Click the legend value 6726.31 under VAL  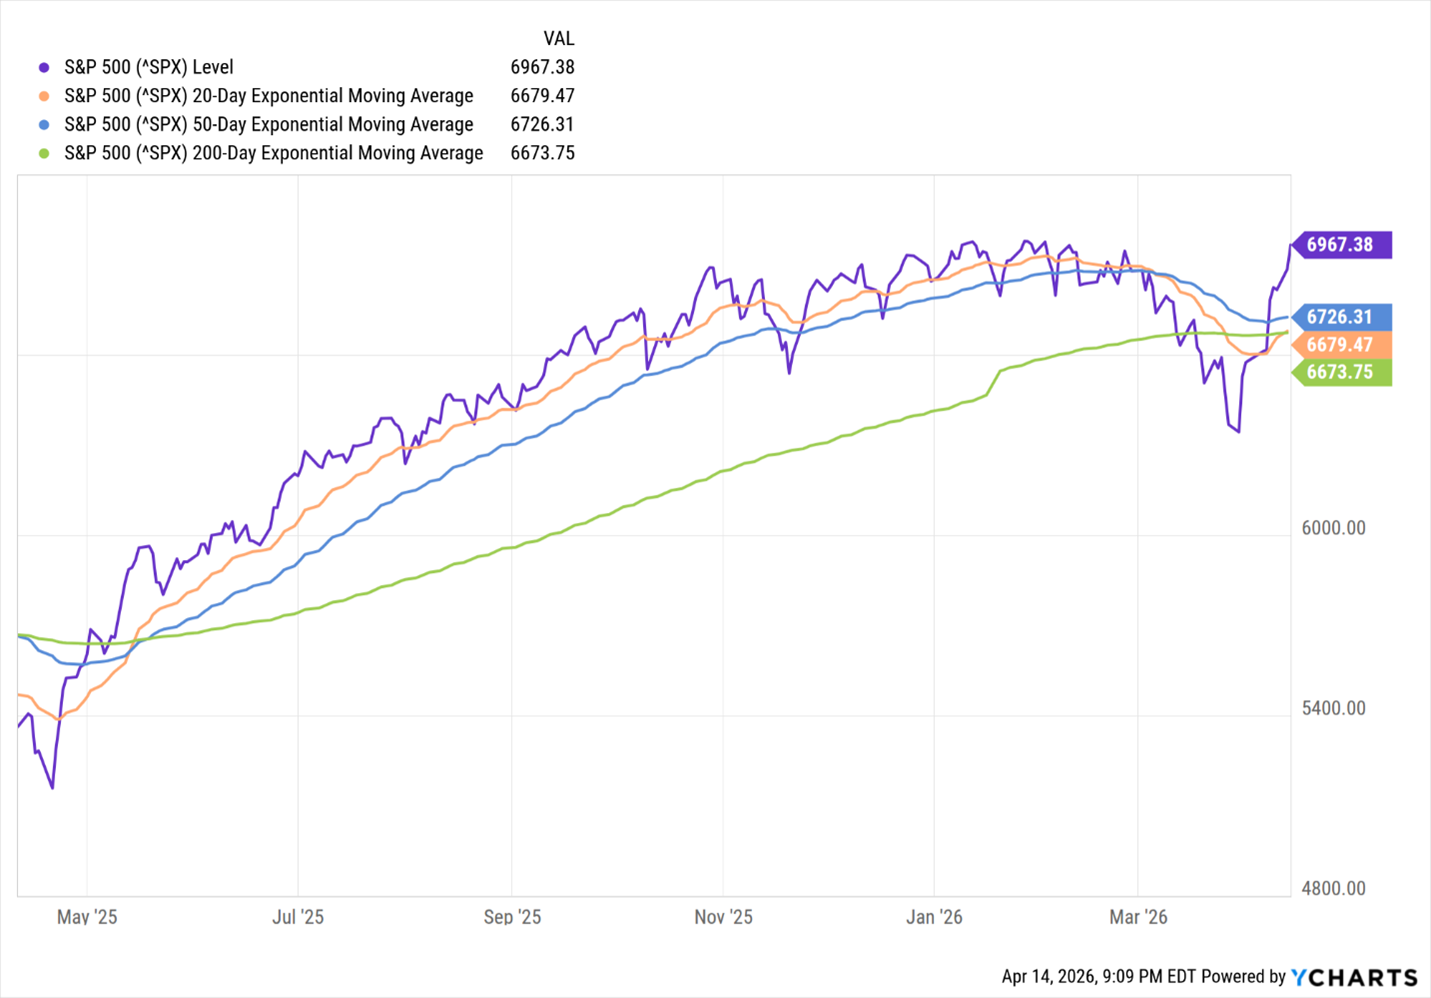pyautogui.click(x=542, y=124)
